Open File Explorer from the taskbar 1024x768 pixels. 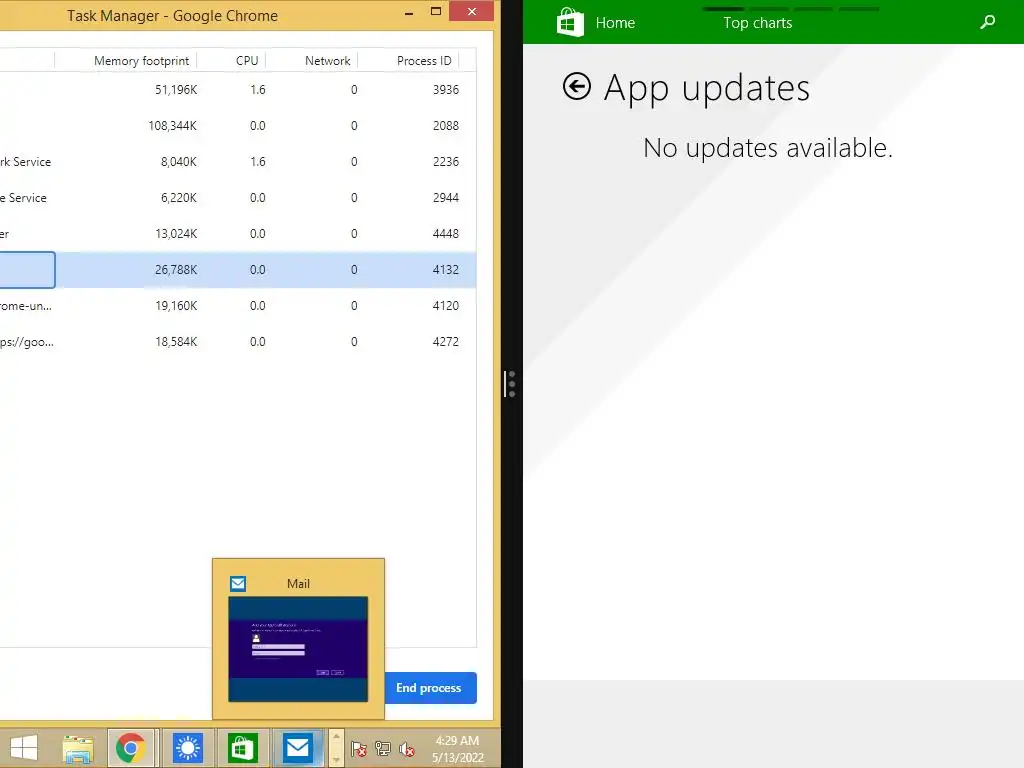78,748
